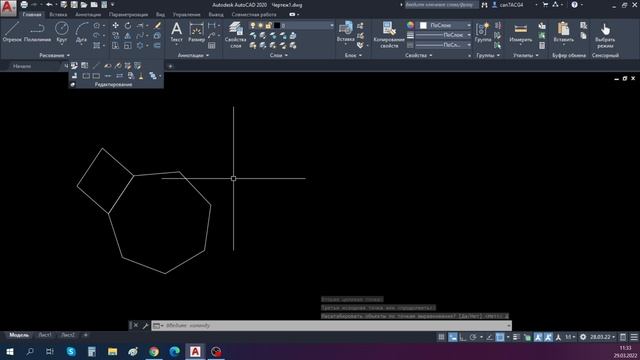Toggle ortho mode in status bar

click(x=463, y=337)
